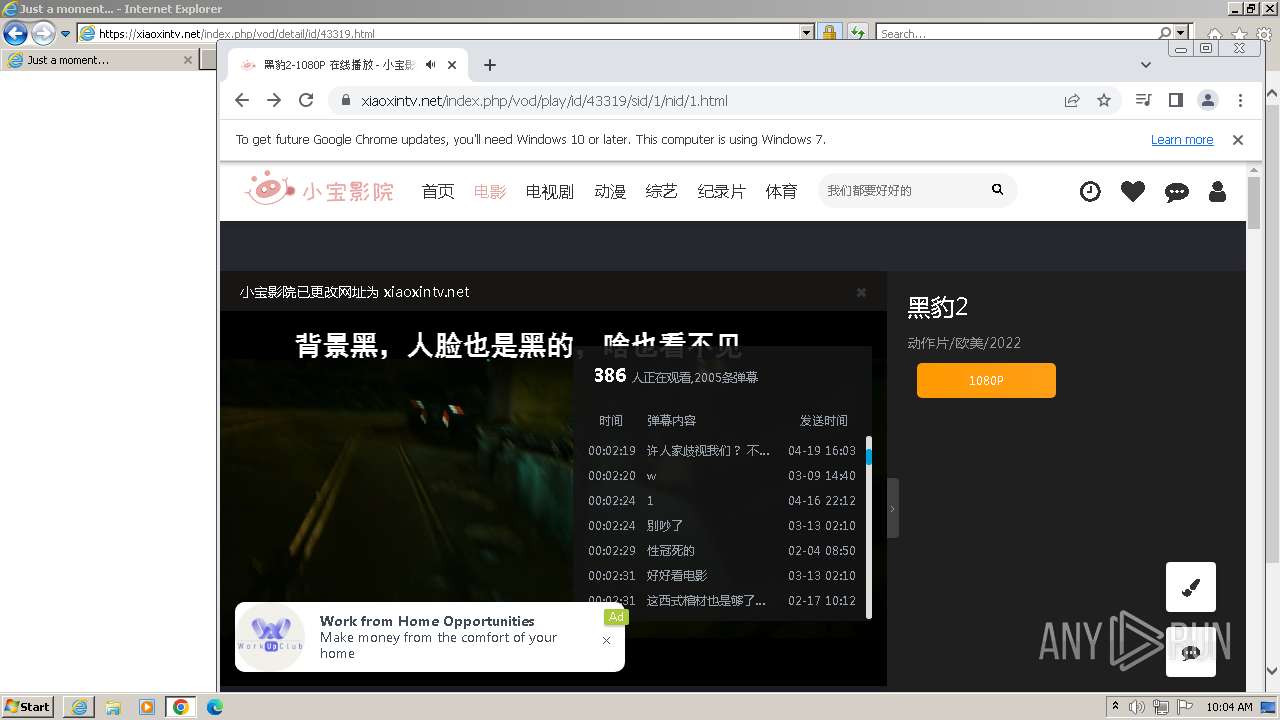This screenshot has width=1280, height=720.
Task: Open the Chrome profile icon
Action: tap(1208, 100)
